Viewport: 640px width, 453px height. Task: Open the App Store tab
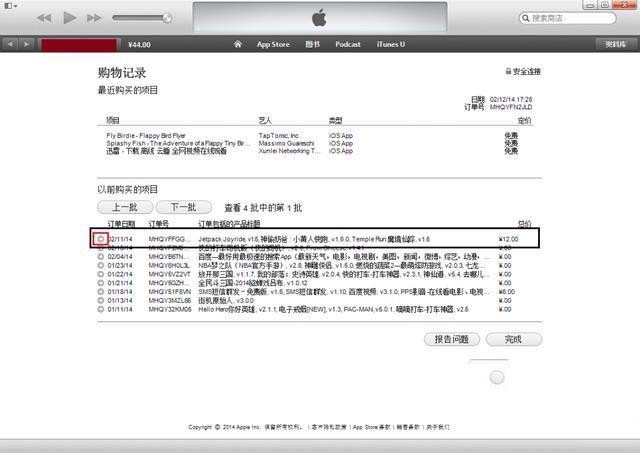[x=273, y=44]
